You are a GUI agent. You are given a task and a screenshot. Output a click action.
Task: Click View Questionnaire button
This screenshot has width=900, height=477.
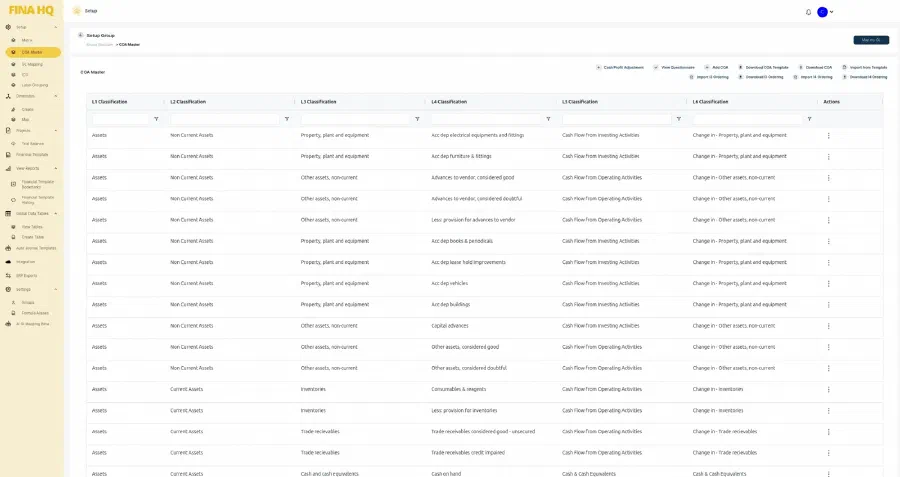point(674,67)
